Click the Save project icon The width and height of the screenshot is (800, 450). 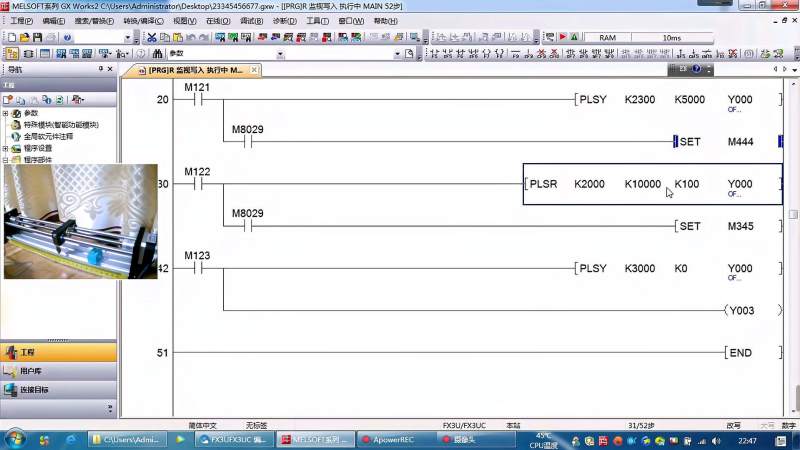pyautogui.click(x=37, y=37)
